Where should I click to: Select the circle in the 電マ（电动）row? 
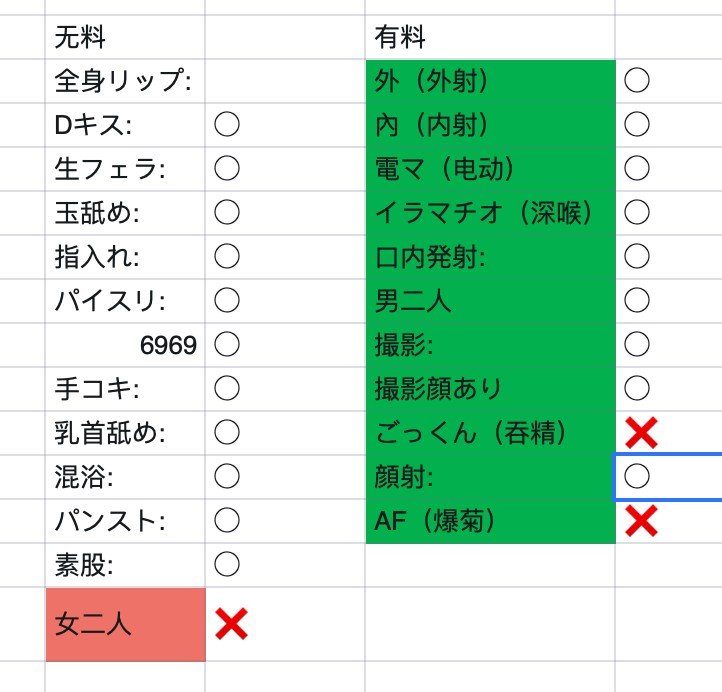pyautogui.click(x=637, y=168)
